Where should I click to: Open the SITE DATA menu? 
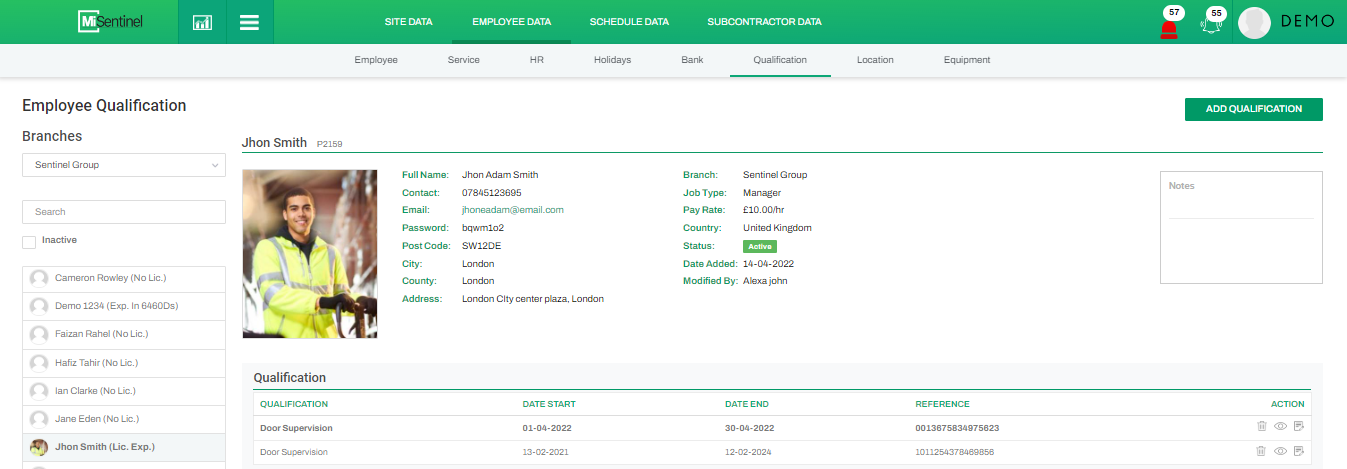point(408,22)
